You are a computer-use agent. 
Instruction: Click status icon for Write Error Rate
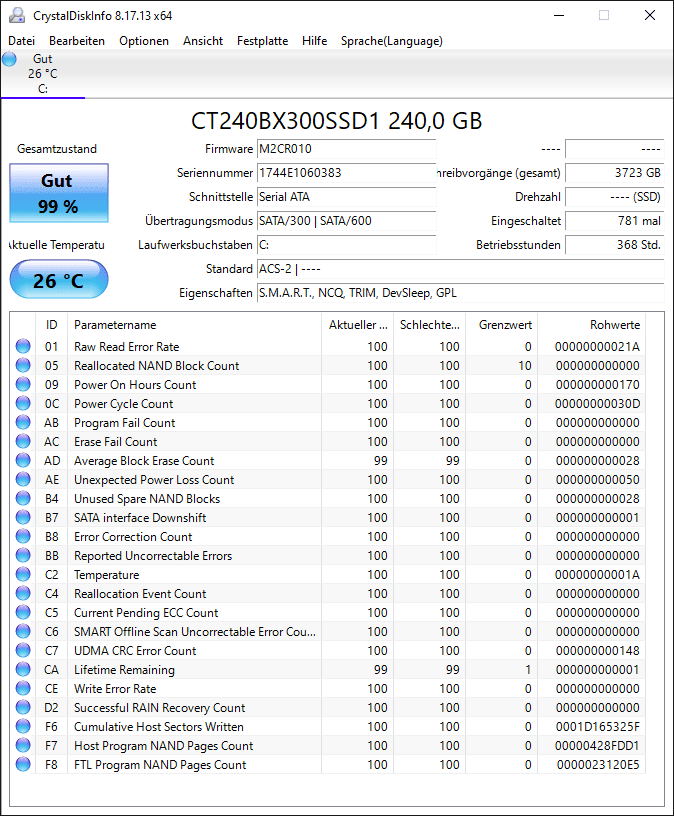click(x=23, y=688)
